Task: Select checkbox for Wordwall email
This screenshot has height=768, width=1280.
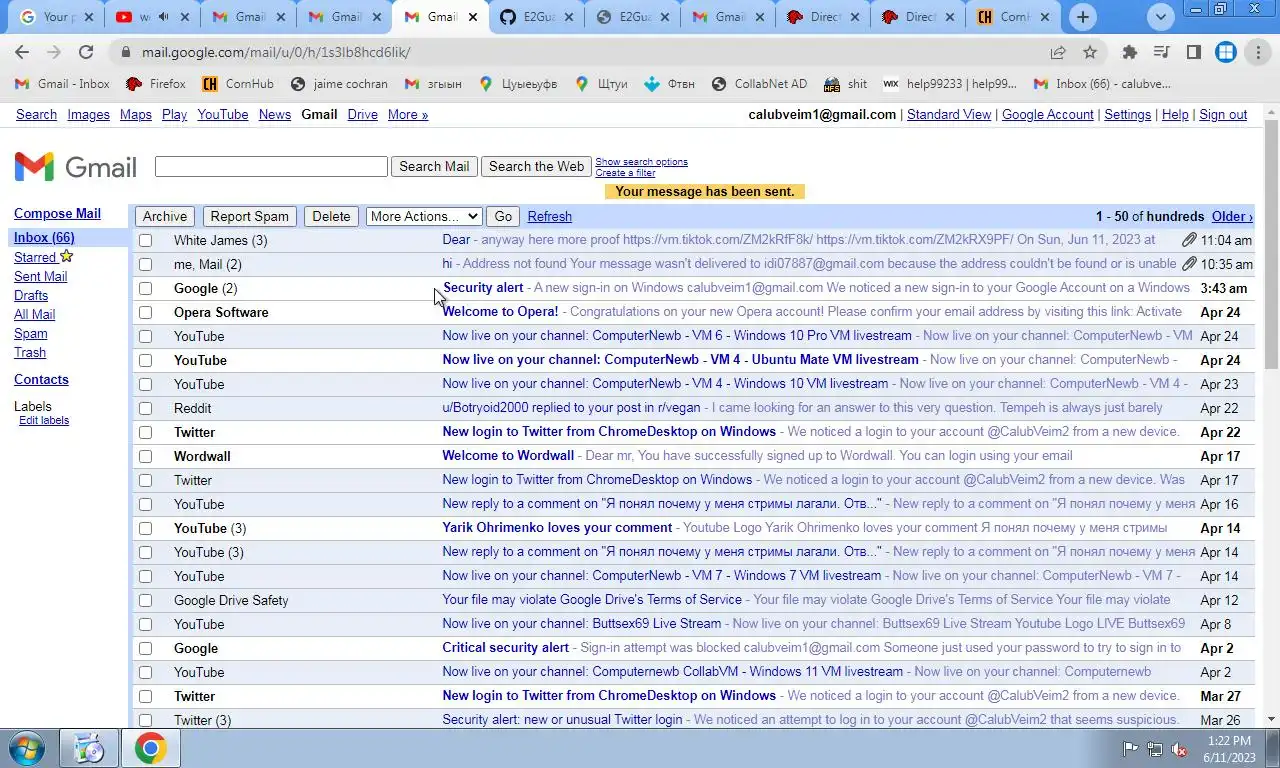Action: click(146, 456)
